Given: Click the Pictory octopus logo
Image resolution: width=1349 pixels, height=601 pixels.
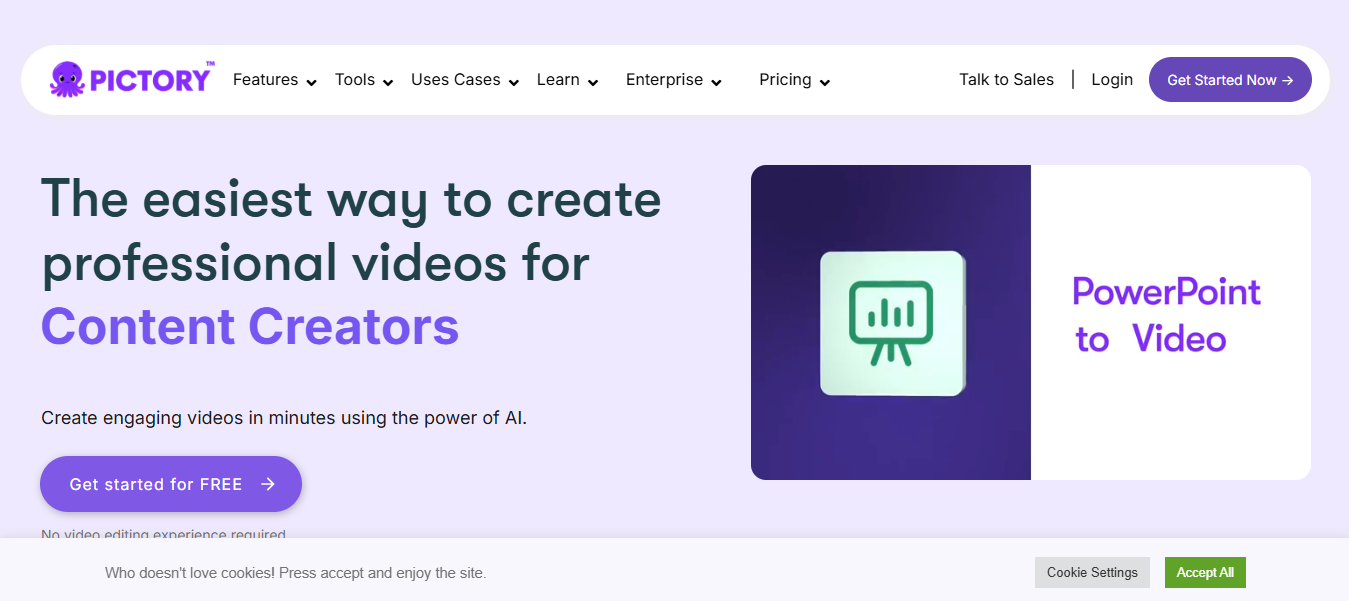Looking at the screenshot, I should pyautogui.click(x=67, y=79).
